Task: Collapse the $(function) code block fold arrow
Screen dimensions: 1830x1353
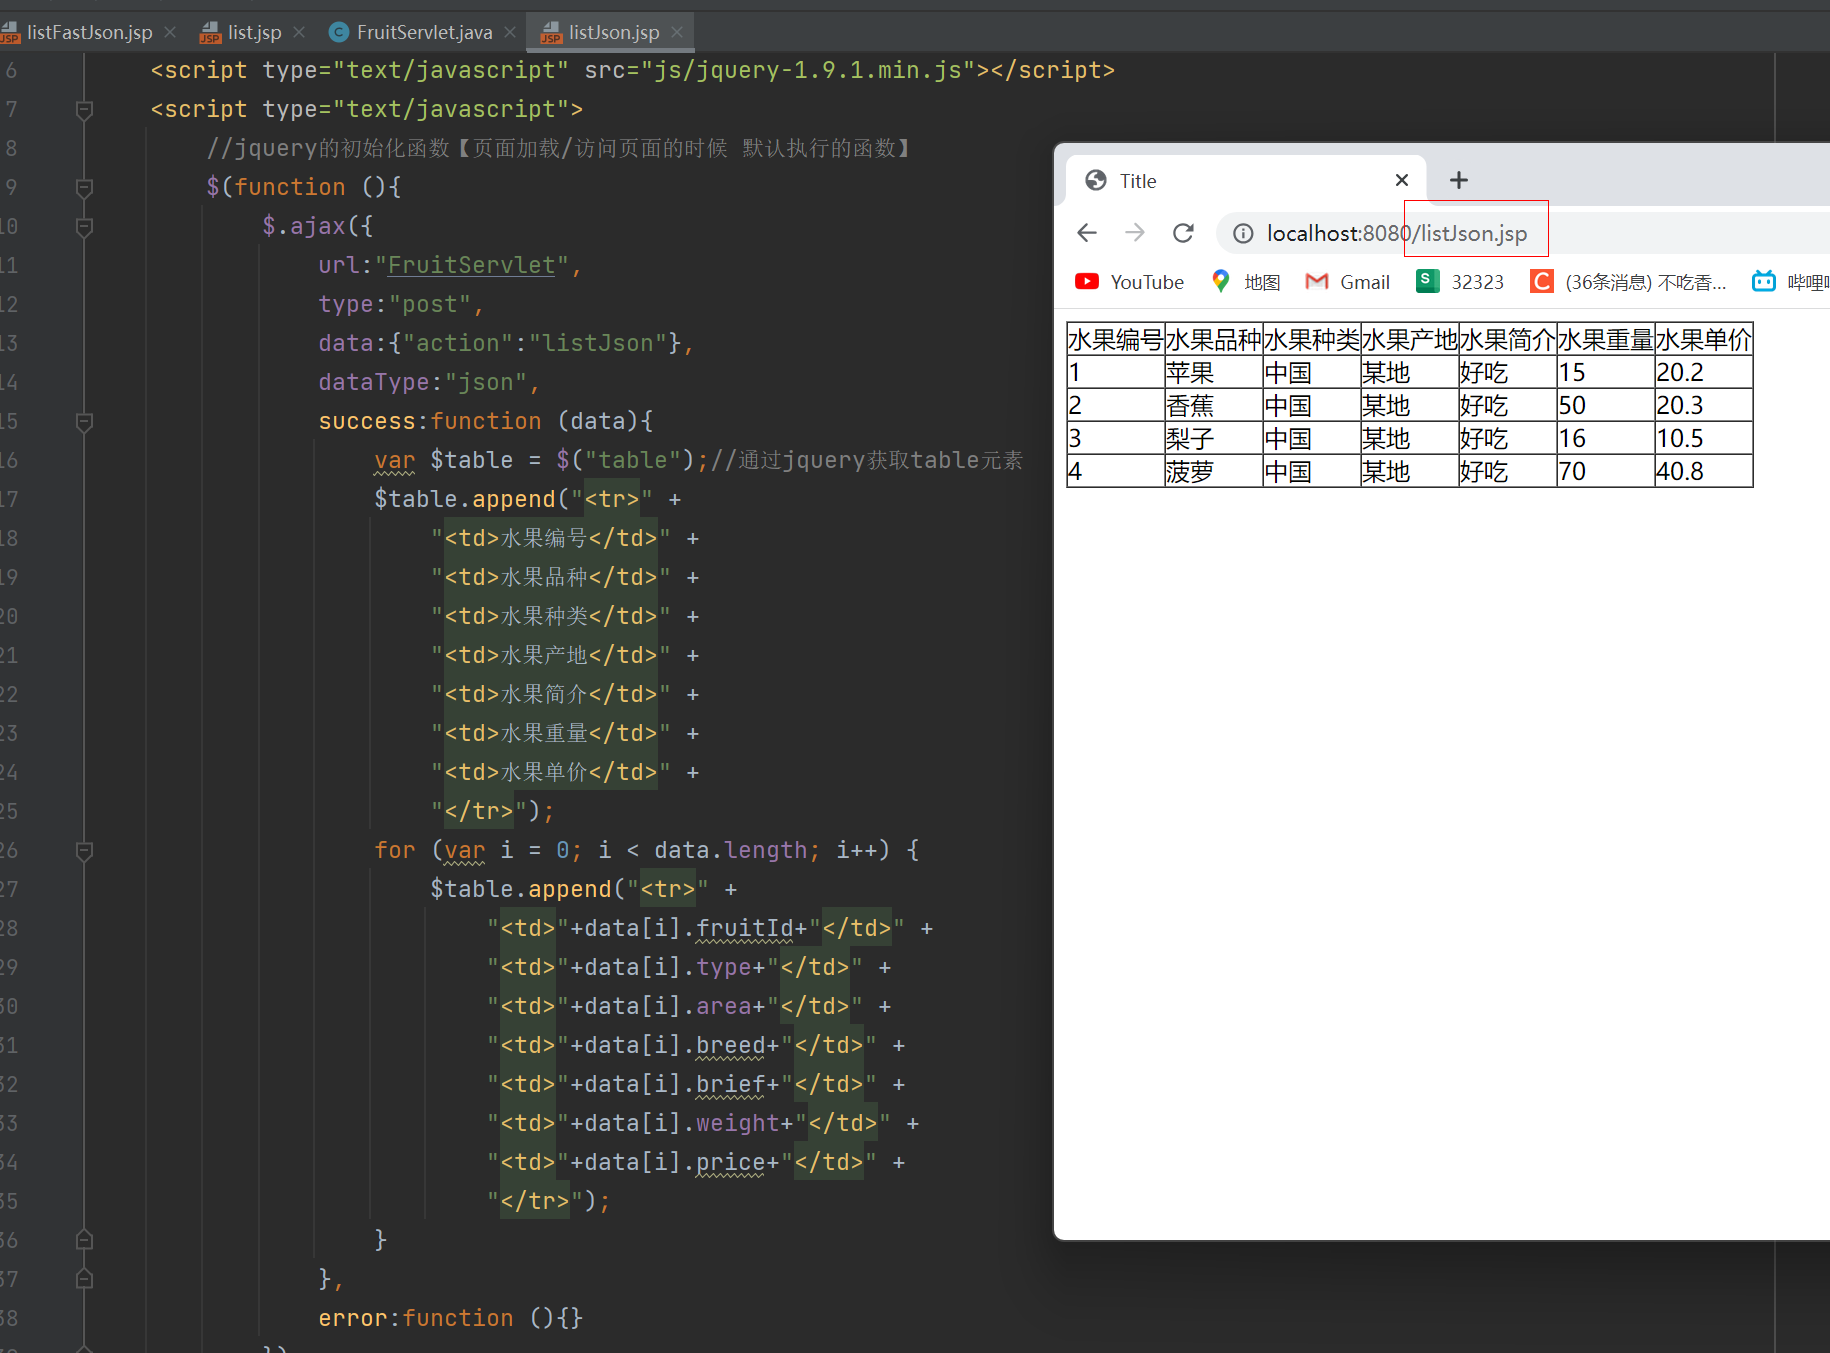Action: tap(84, 186)
